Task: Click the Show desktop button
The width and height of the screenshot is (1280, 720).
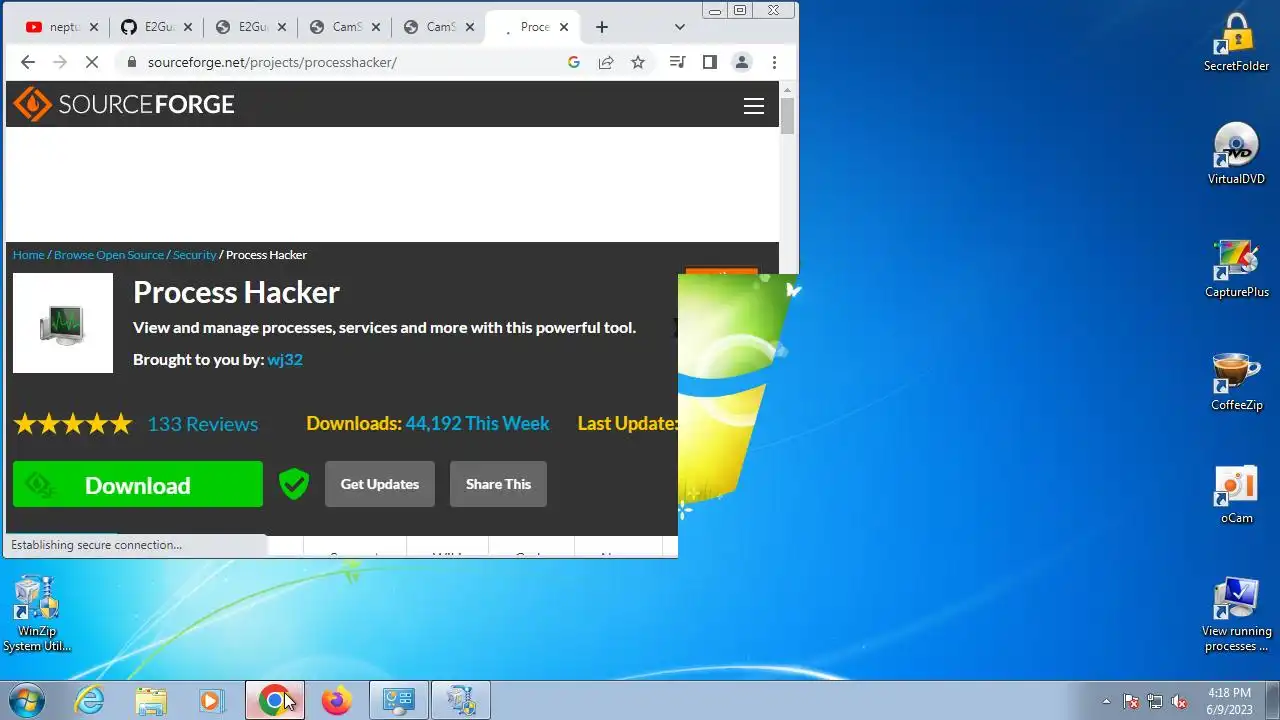Action: click(1272, 701)
